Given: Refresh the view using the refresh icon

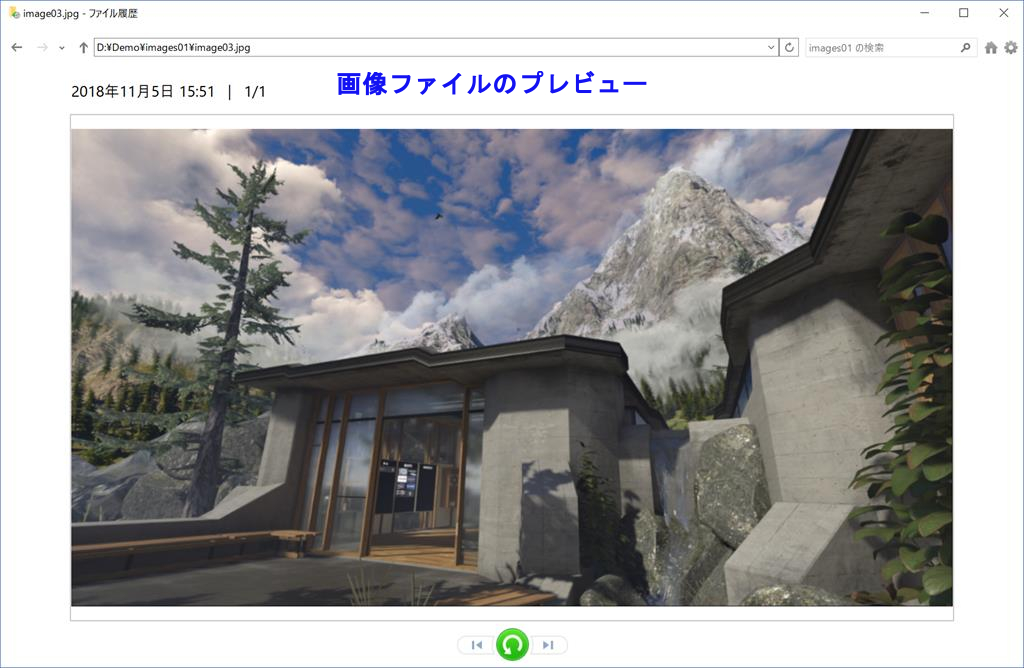Looking at the screenshot, I should click(789, 47).
